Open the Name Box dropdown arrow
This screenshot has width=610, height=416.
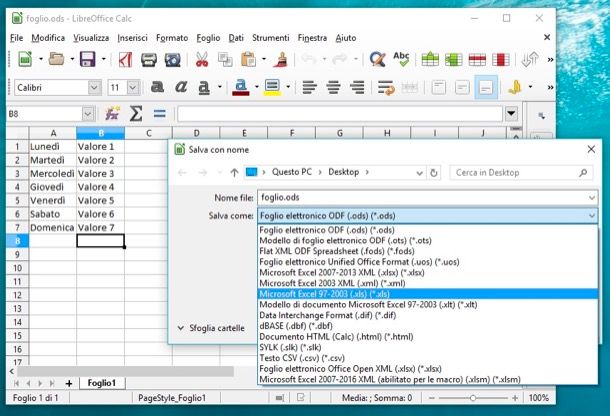(x=88, y=114)
